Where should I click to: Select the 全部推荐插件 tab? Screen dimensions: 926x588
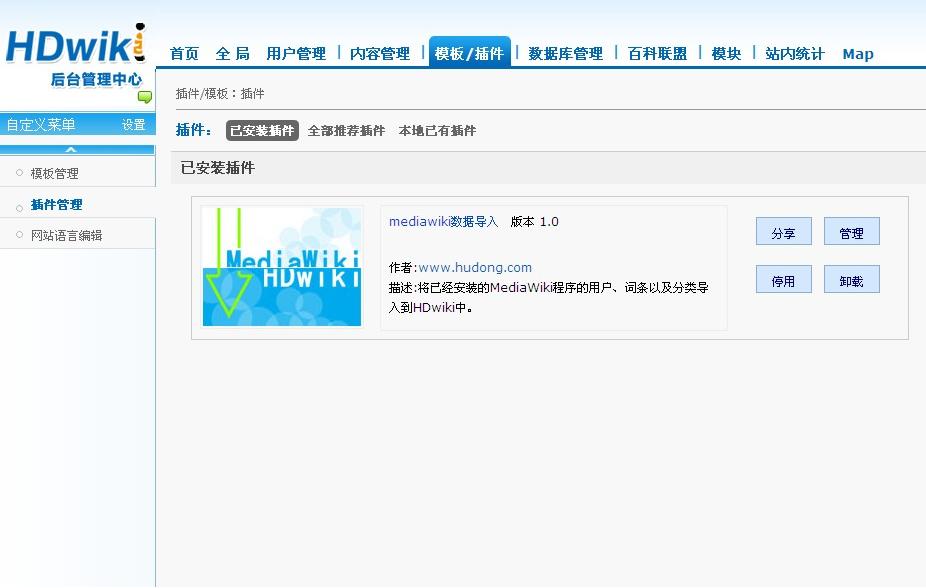346,130
